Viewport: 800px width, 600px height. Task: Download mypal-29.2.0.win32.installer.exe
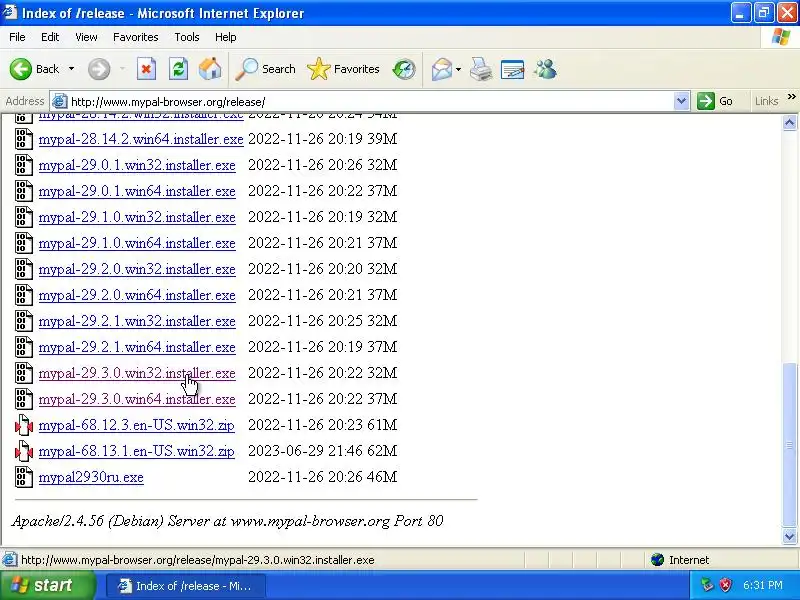click(x=137, y=269)
